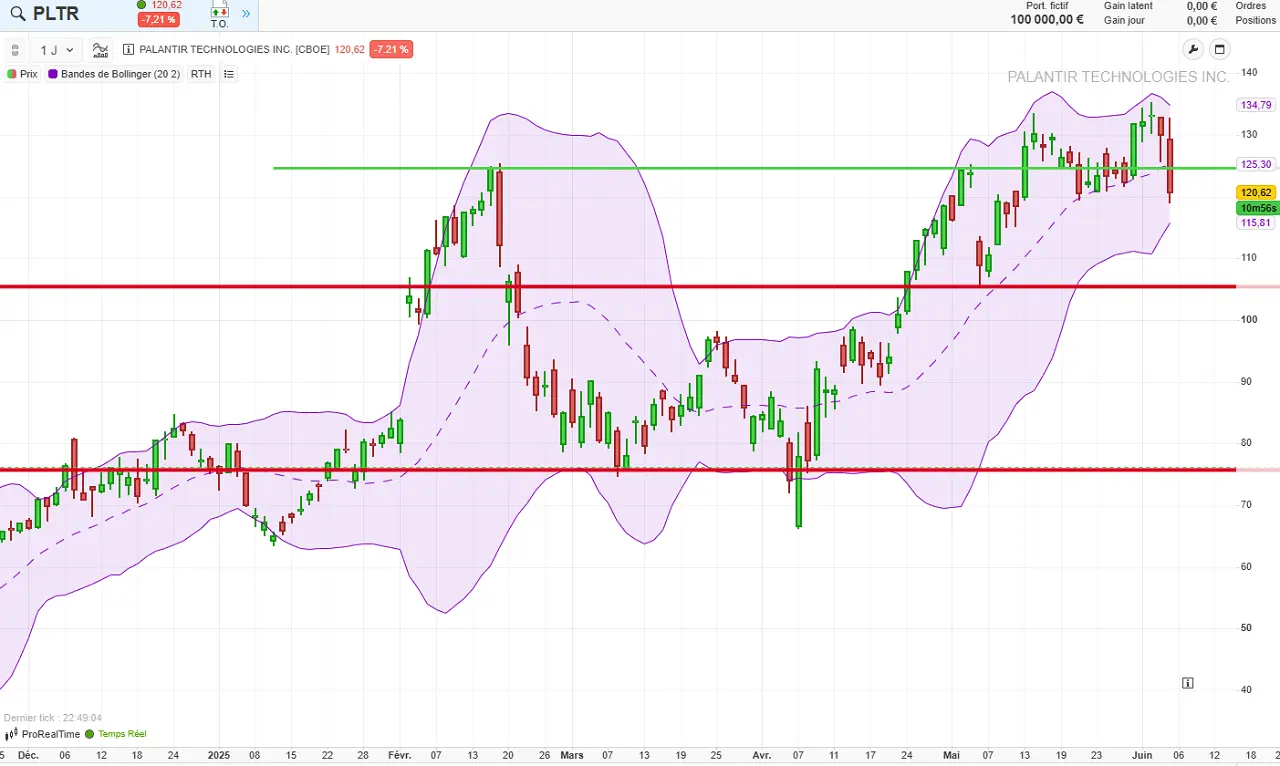This screenshot has width=1280, height=766.
Task: Click the 2025 label on the time axis
Action: 218,755
